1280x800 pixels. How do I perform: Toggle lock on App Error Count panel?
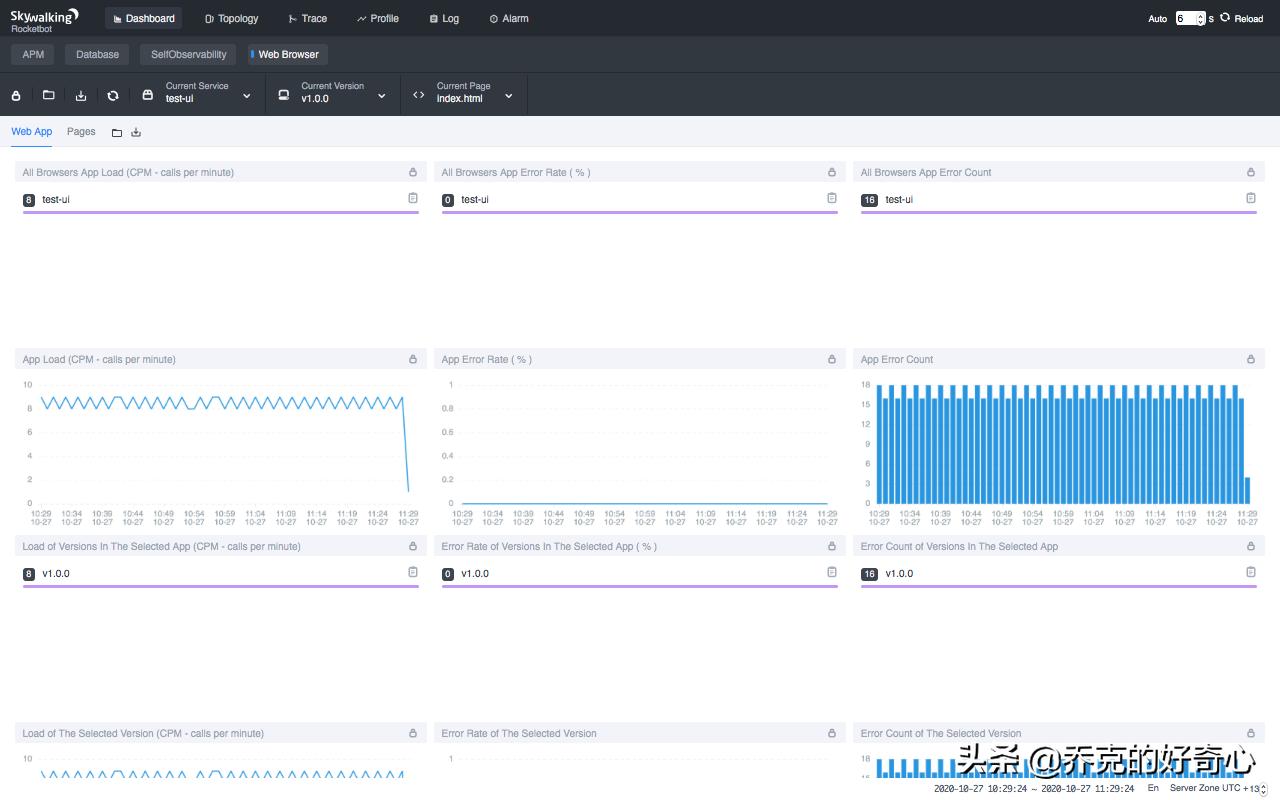coord(1250,359)
